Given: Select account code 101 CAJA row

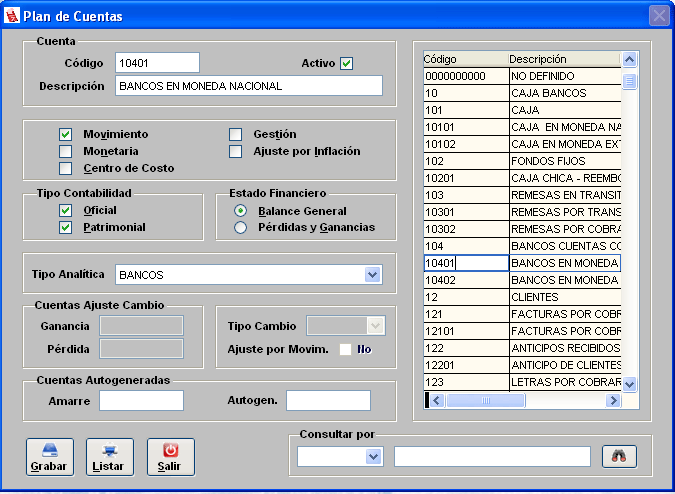Looking at the screenshot, I should [x=522, y=110].
